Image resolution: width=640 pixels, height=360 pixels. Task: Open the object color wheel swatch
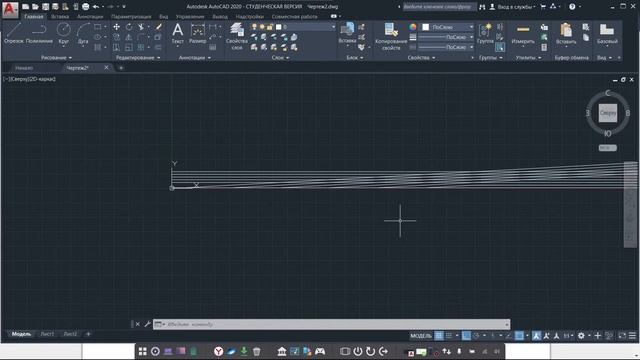click(x=413, y=27)
